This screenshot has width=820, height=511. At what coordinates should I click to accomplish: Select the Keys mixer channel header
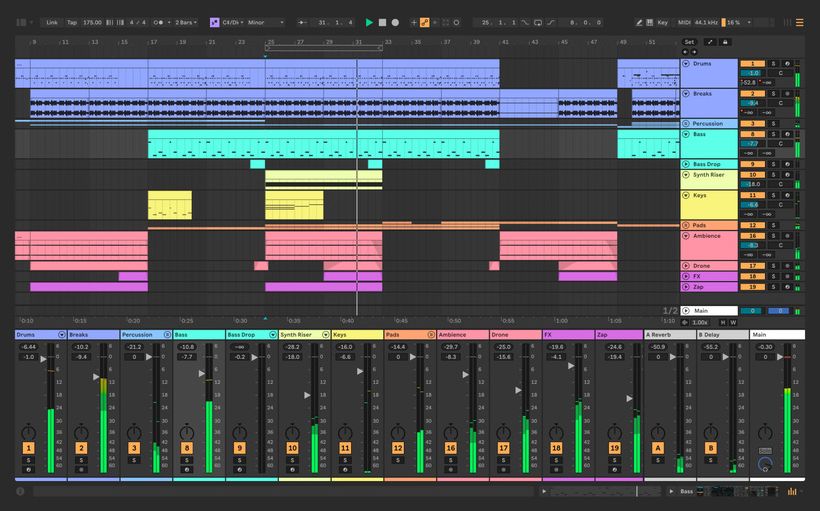coord(357,335)
